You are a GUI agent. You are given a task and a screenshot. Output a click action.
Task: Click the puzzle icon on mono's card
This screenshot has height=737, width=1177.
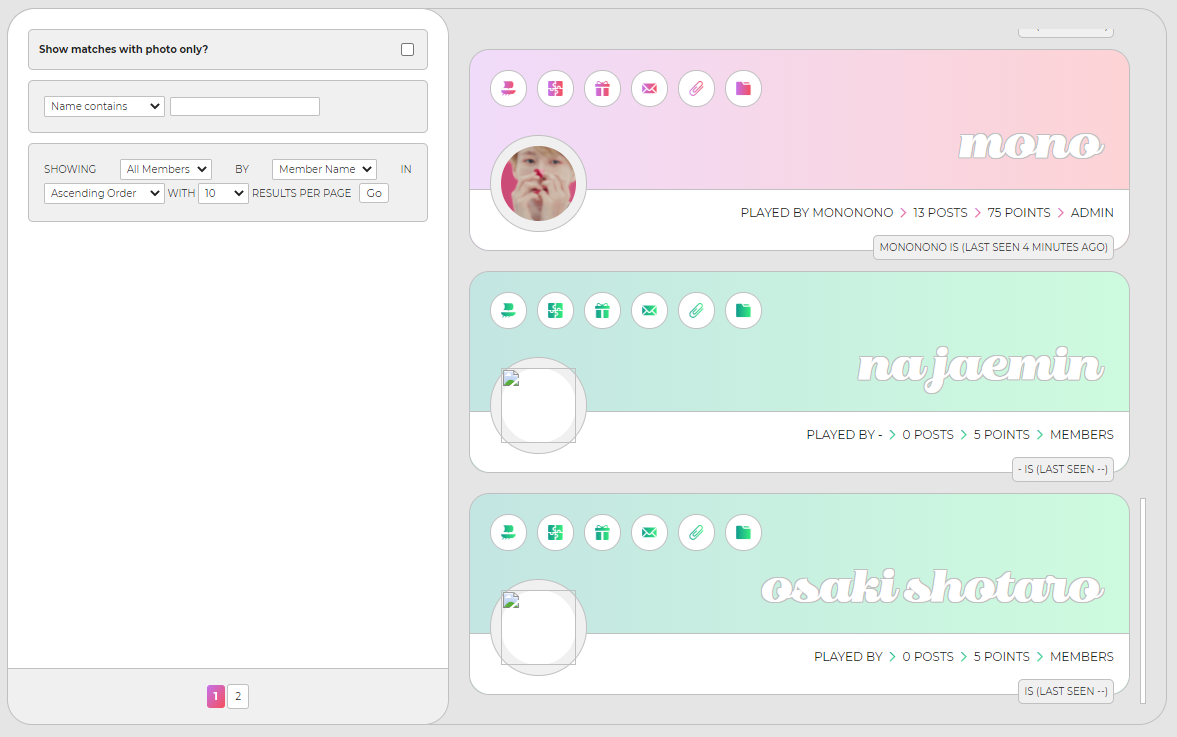pos(555,89)
